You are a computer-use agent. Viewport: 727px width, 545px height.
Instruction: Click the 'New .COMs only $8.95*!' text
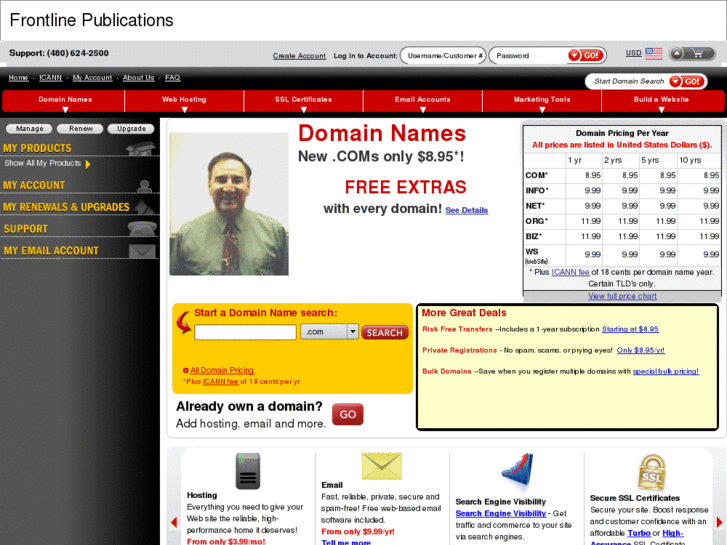pos(381,156)
